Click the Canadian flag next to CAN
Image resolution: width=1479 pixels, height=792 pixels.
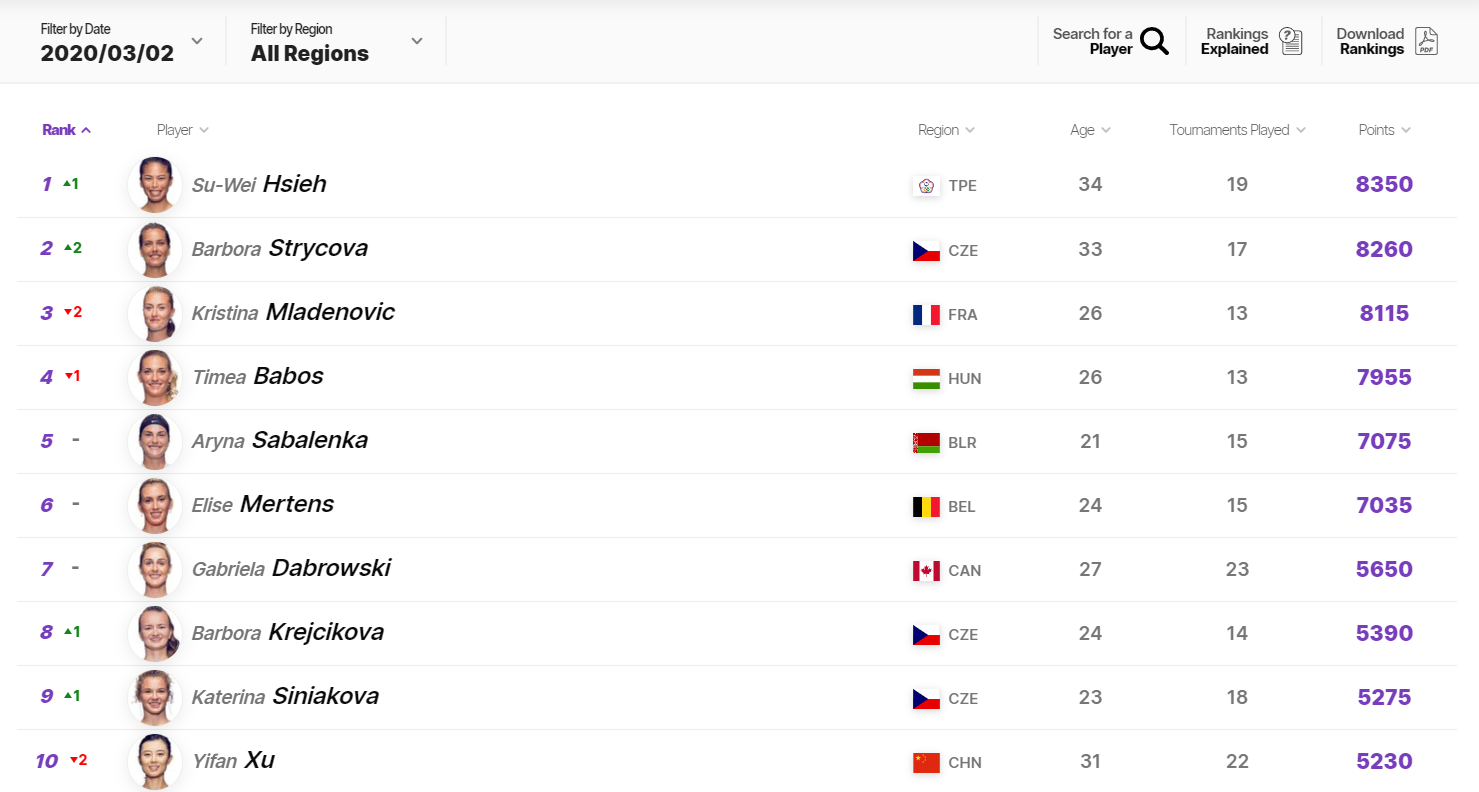pyautogui.click(x=926, y=571)
